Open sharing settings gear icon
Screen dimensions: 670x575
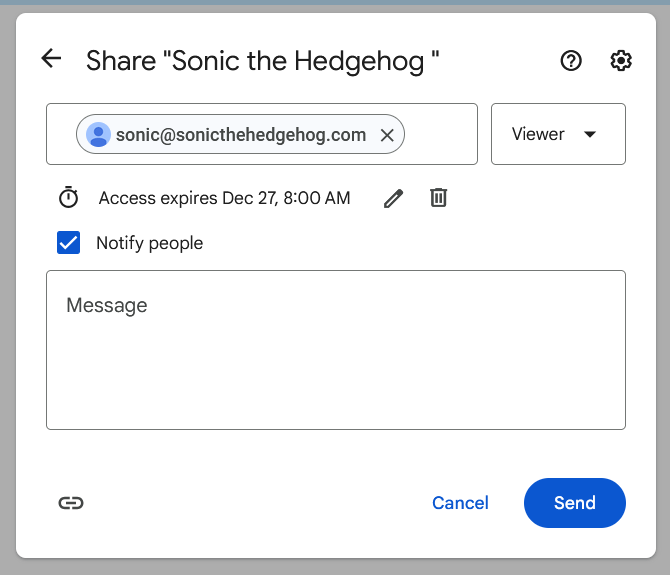click(620, 61)
